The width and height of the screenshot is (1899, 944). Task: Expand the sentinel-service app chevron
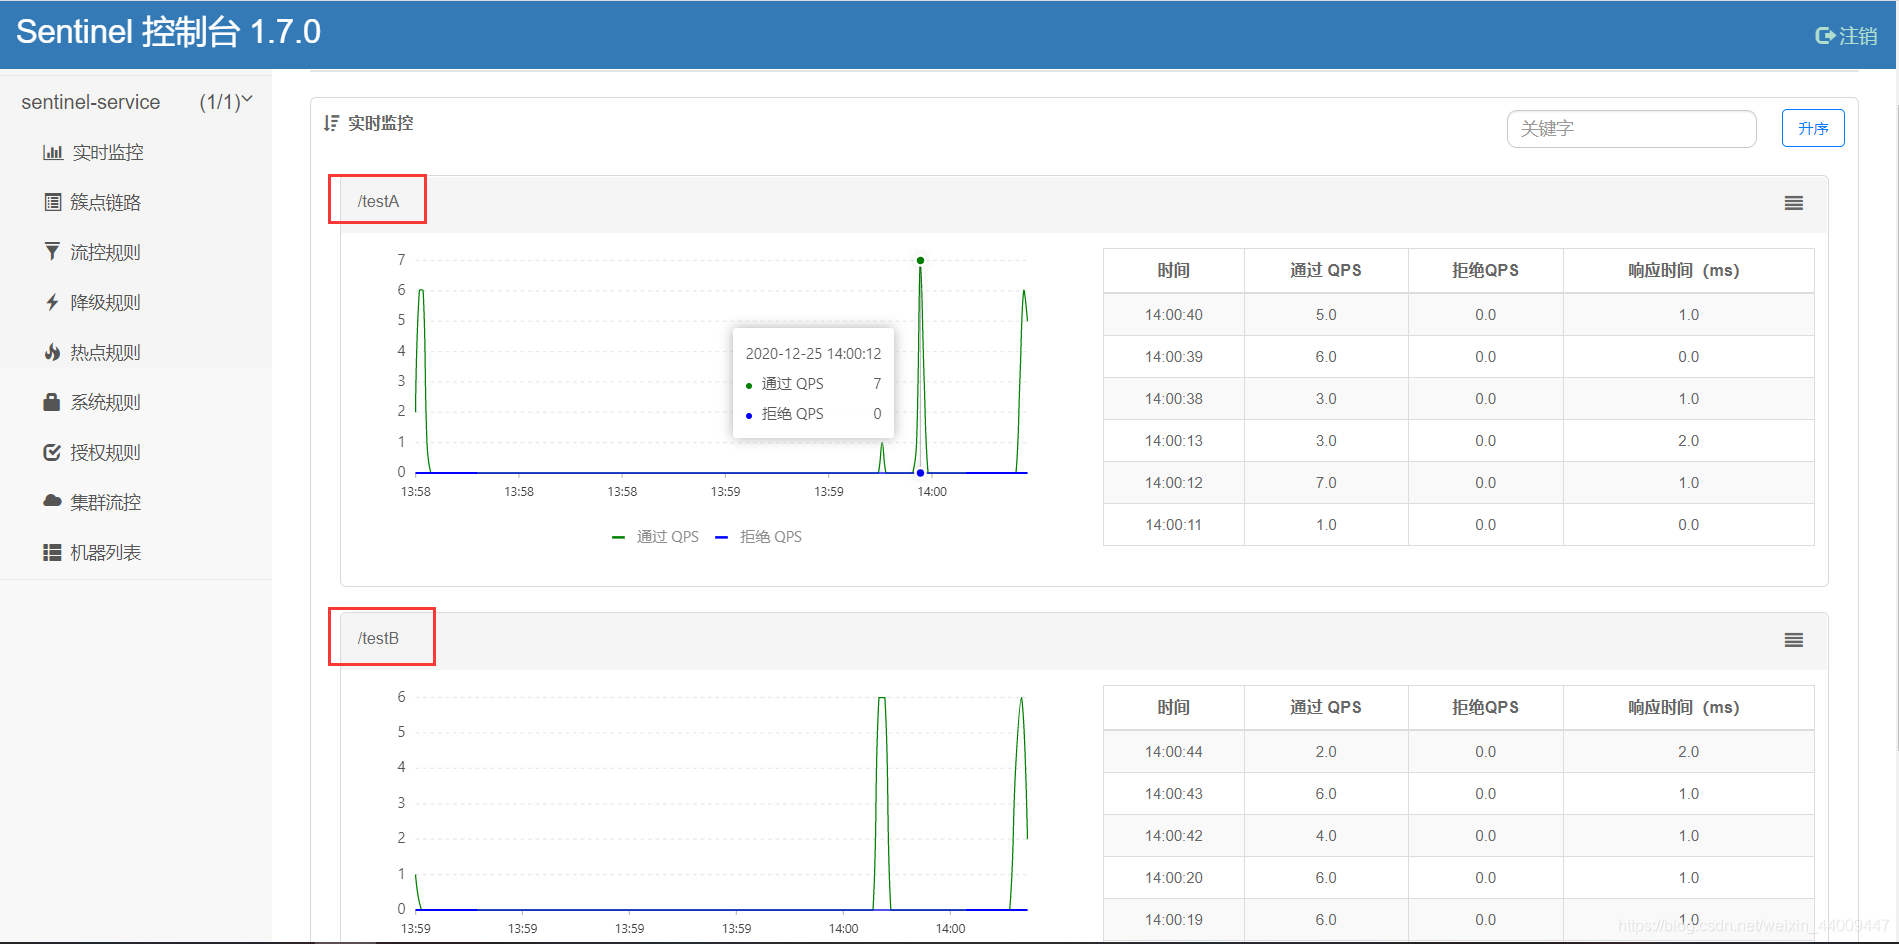point(247,100)
